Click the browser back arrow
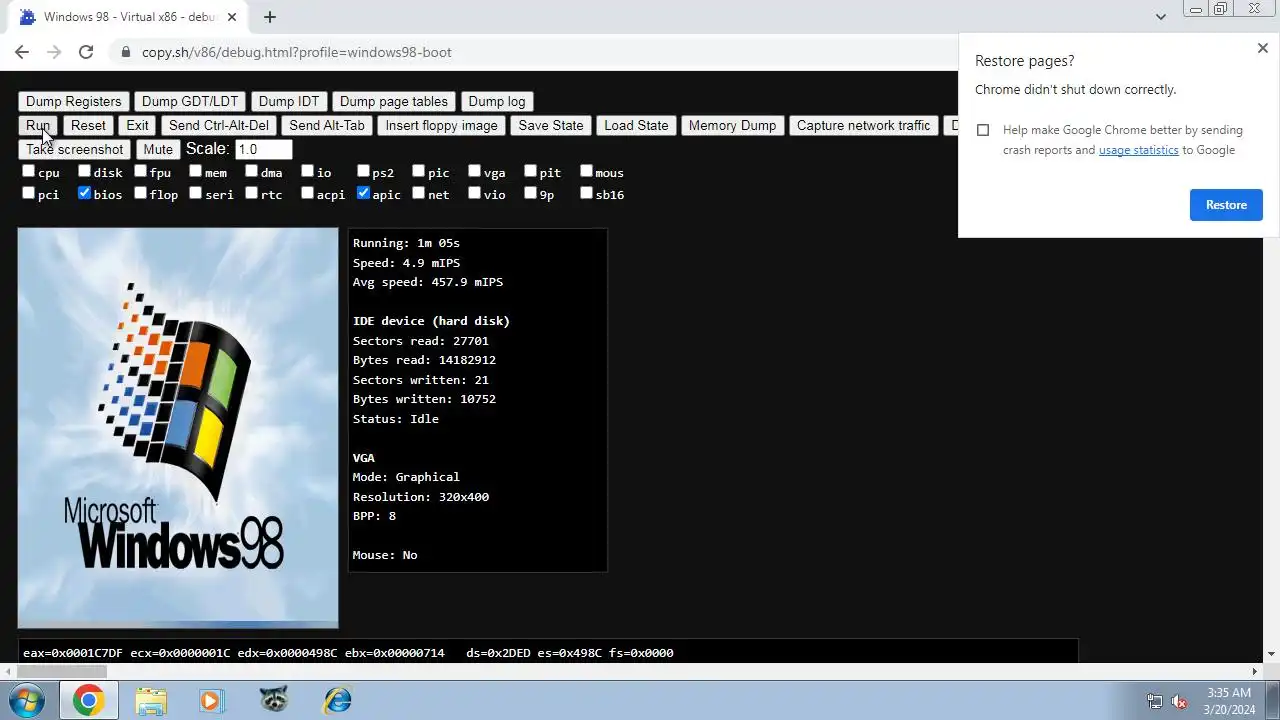 coord(22,52)
